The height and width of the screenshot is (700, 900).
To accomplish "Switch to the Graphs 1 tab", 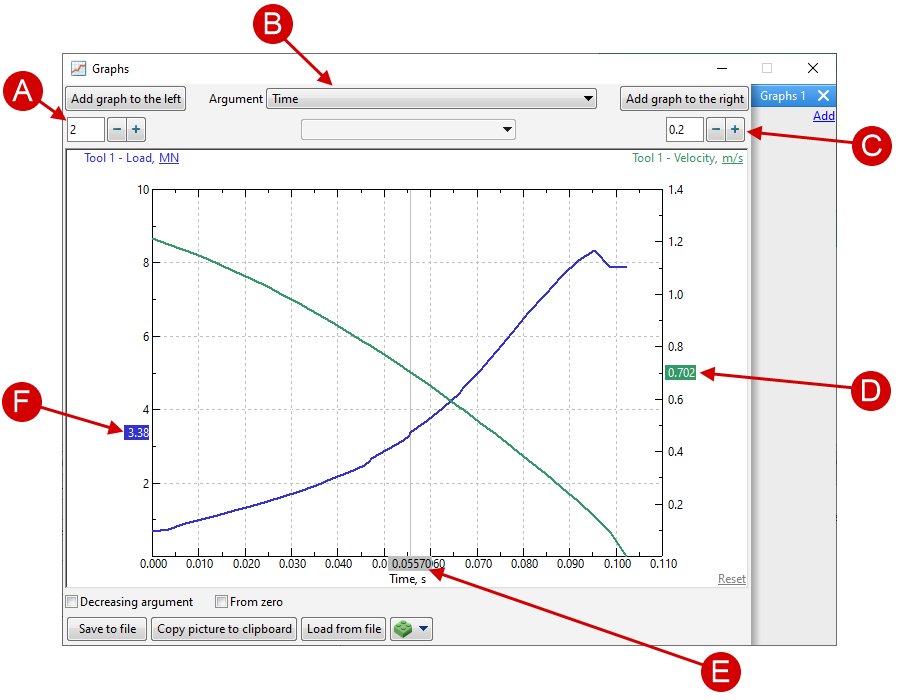I will [x=783, y=96].
